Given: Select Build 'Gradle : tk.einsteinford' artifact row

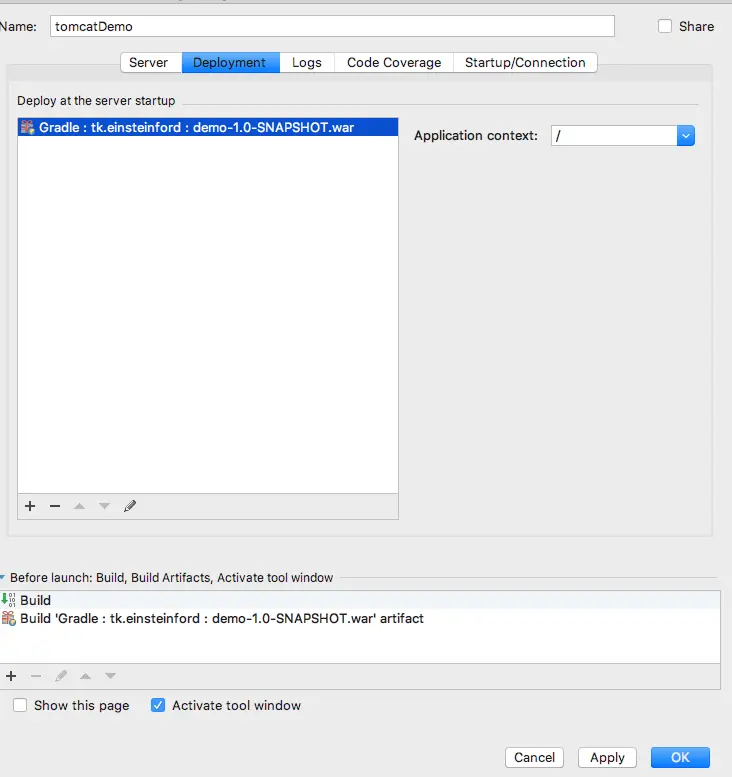Looking at the screenshot, I should [x=360, y=618].
